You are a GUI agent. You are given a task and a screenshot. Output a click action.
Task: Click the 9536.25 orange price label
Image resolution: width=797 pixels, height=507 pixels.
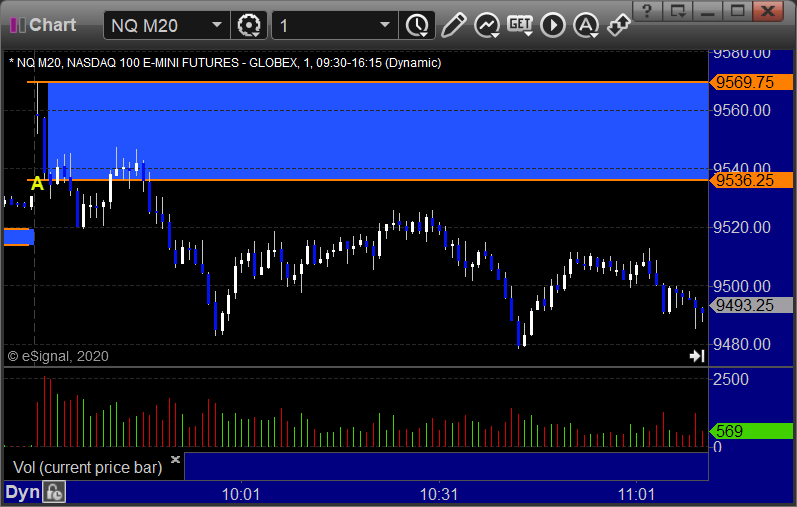pos(751,180)
